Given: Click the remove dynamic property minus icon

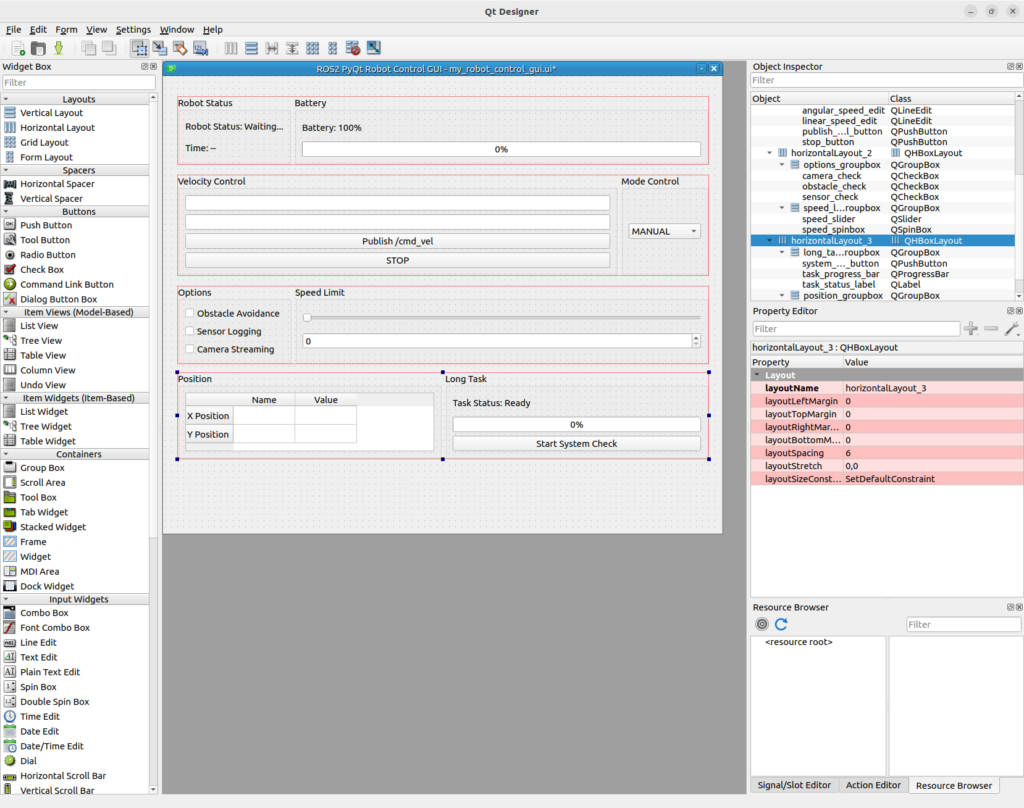Looking at the screenshot, I should [x=991, y=329].
